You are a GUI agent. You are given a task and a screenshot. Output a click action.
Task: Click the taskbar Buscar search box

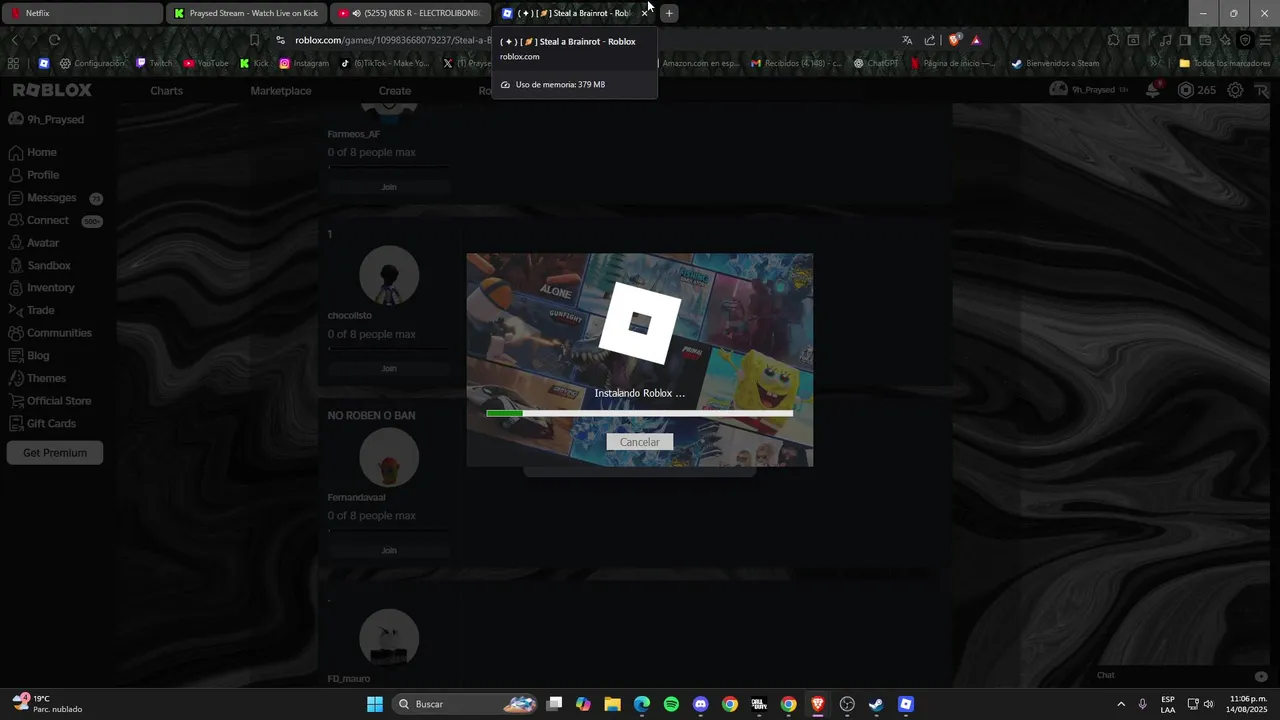pos(465,704)
